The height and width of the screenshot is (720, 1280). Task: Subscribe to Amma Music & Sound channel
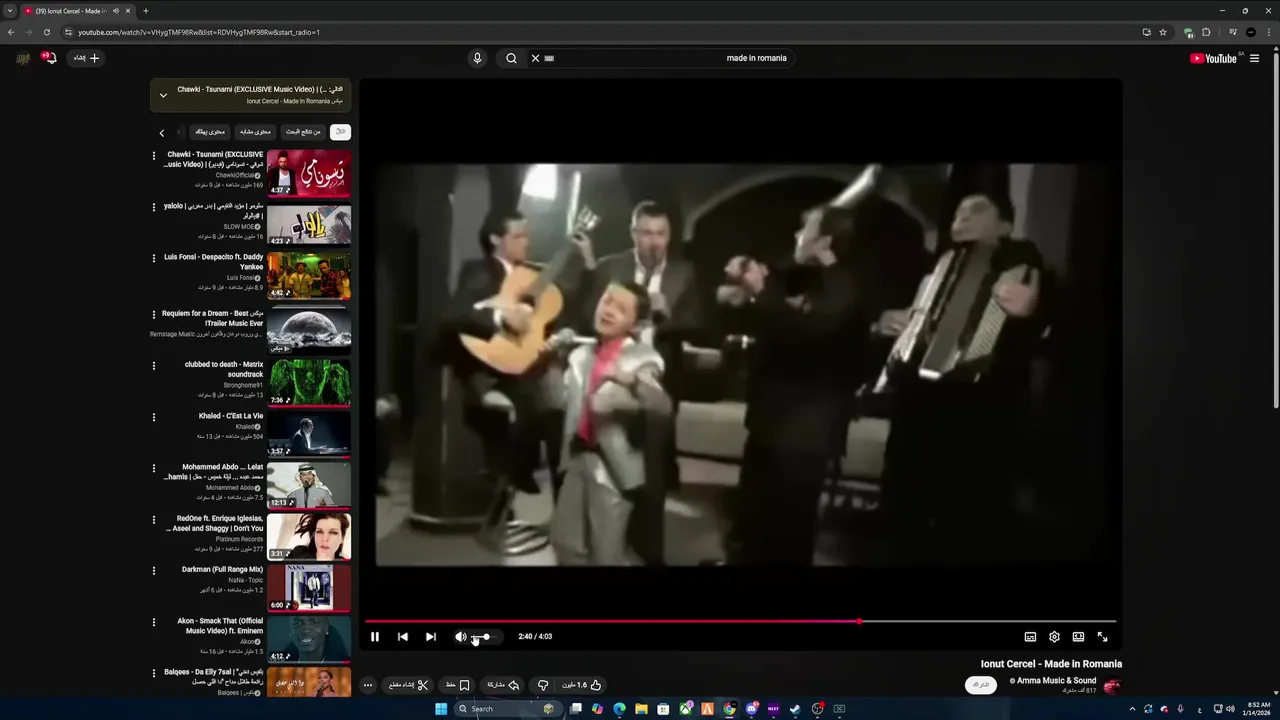click(980, 685)
